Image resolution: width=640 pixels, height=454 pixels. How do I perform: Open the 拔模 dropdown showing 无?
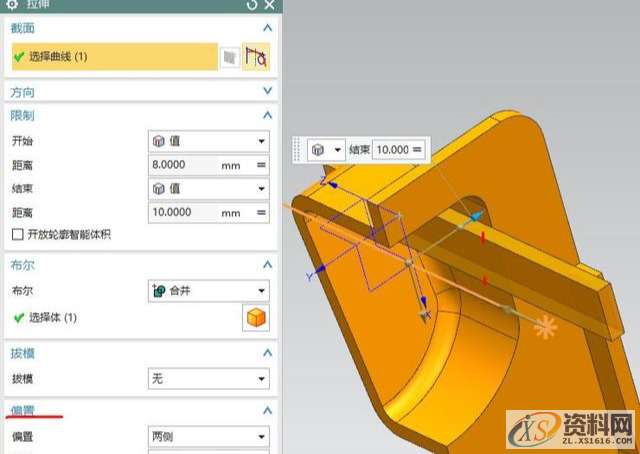[x=208, y=379]
